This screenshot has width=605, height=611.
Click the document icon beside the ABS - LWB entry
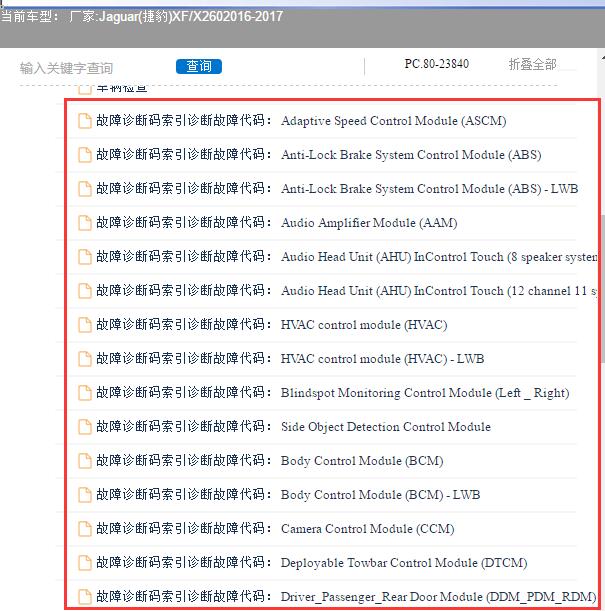click(85, 189)
